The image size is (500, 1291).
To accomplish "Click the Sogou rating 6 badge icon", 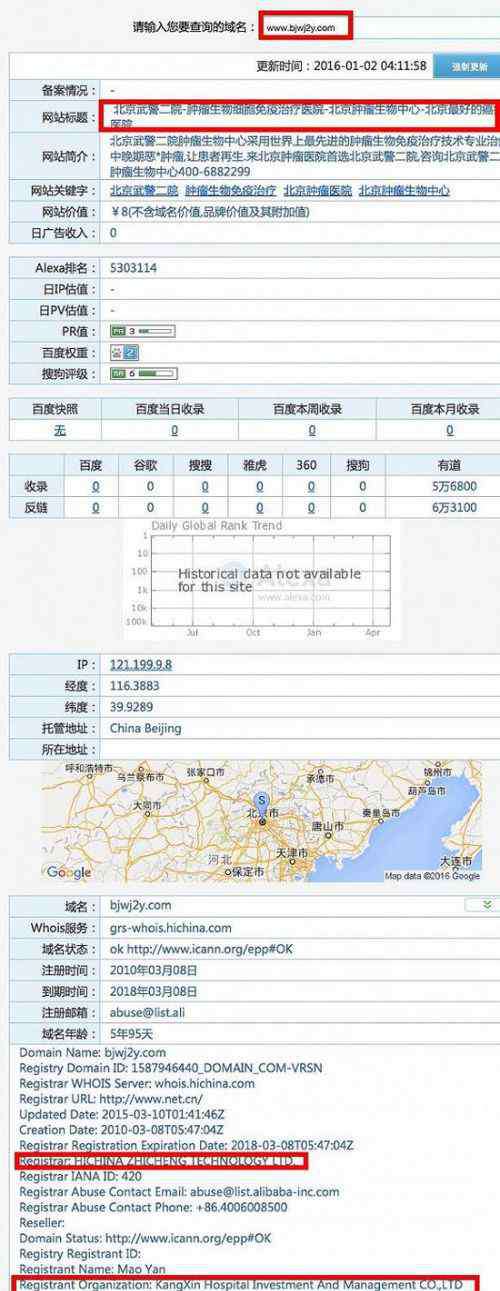I will coord(142,375).
